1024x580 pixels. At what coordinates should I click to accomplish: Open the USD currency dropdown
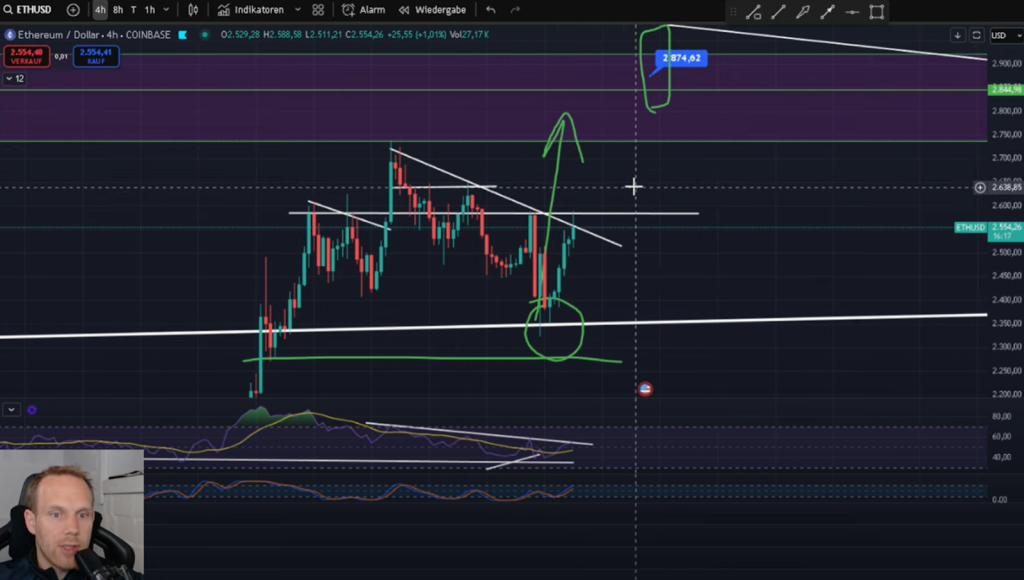[x=1006, y=35]
